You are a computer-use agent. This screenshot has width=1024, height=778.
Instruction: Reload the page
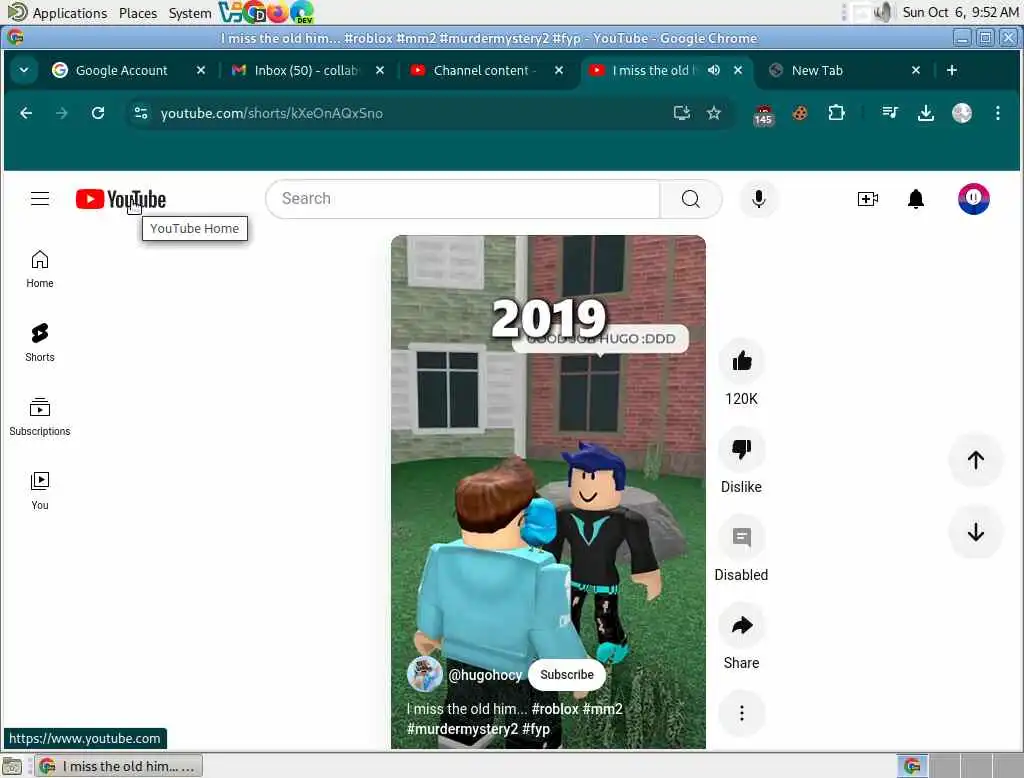(x=98, y=113)
